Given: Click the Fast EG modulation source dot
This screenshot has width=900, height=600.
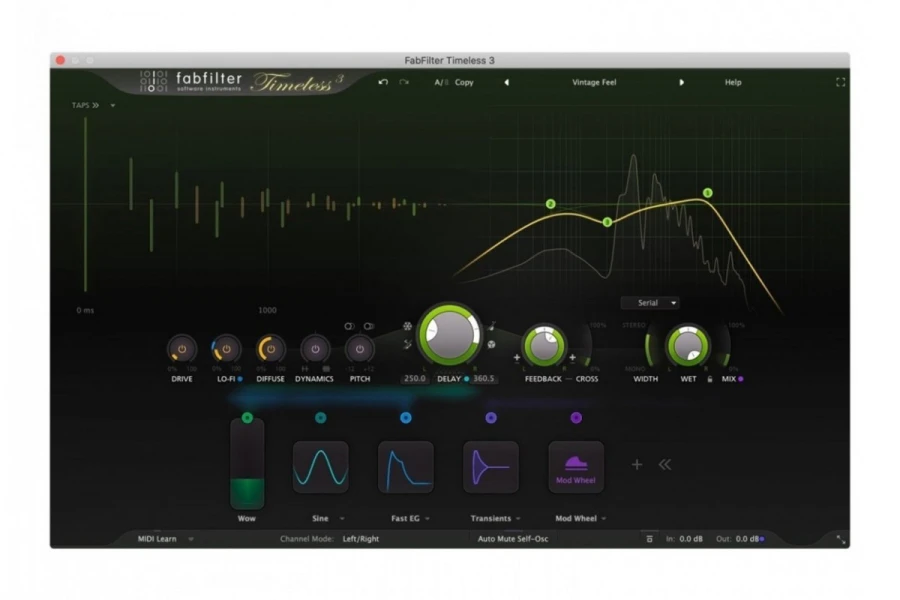Looking at the screenshot, I should [x=406, y=417].
